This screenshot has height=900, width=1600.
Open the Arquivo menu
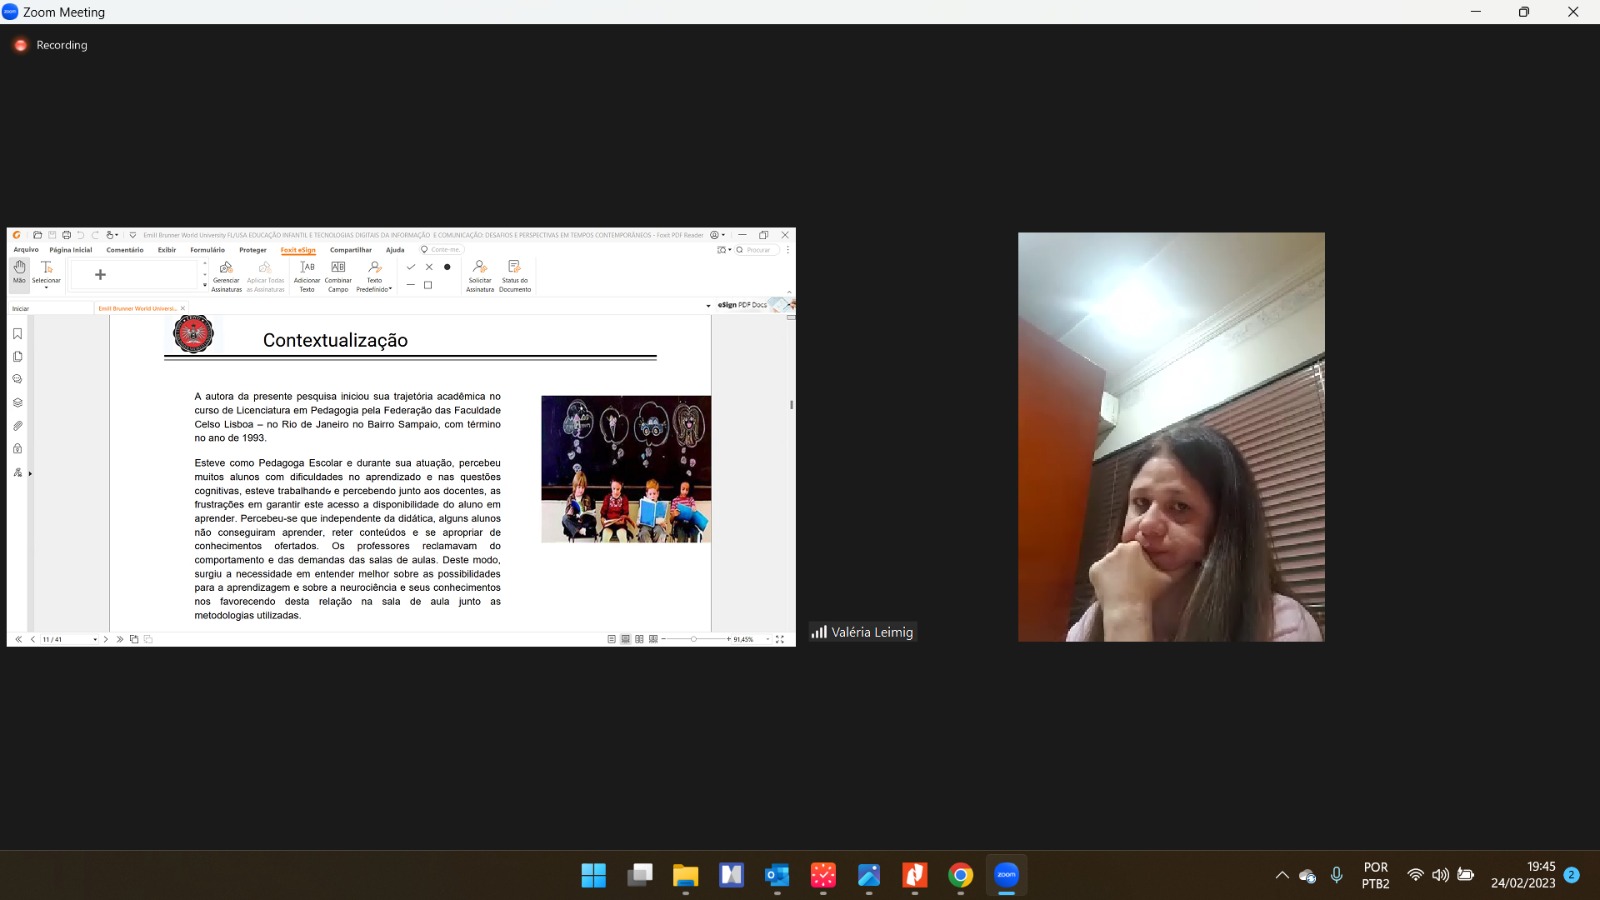click(26, 250)
